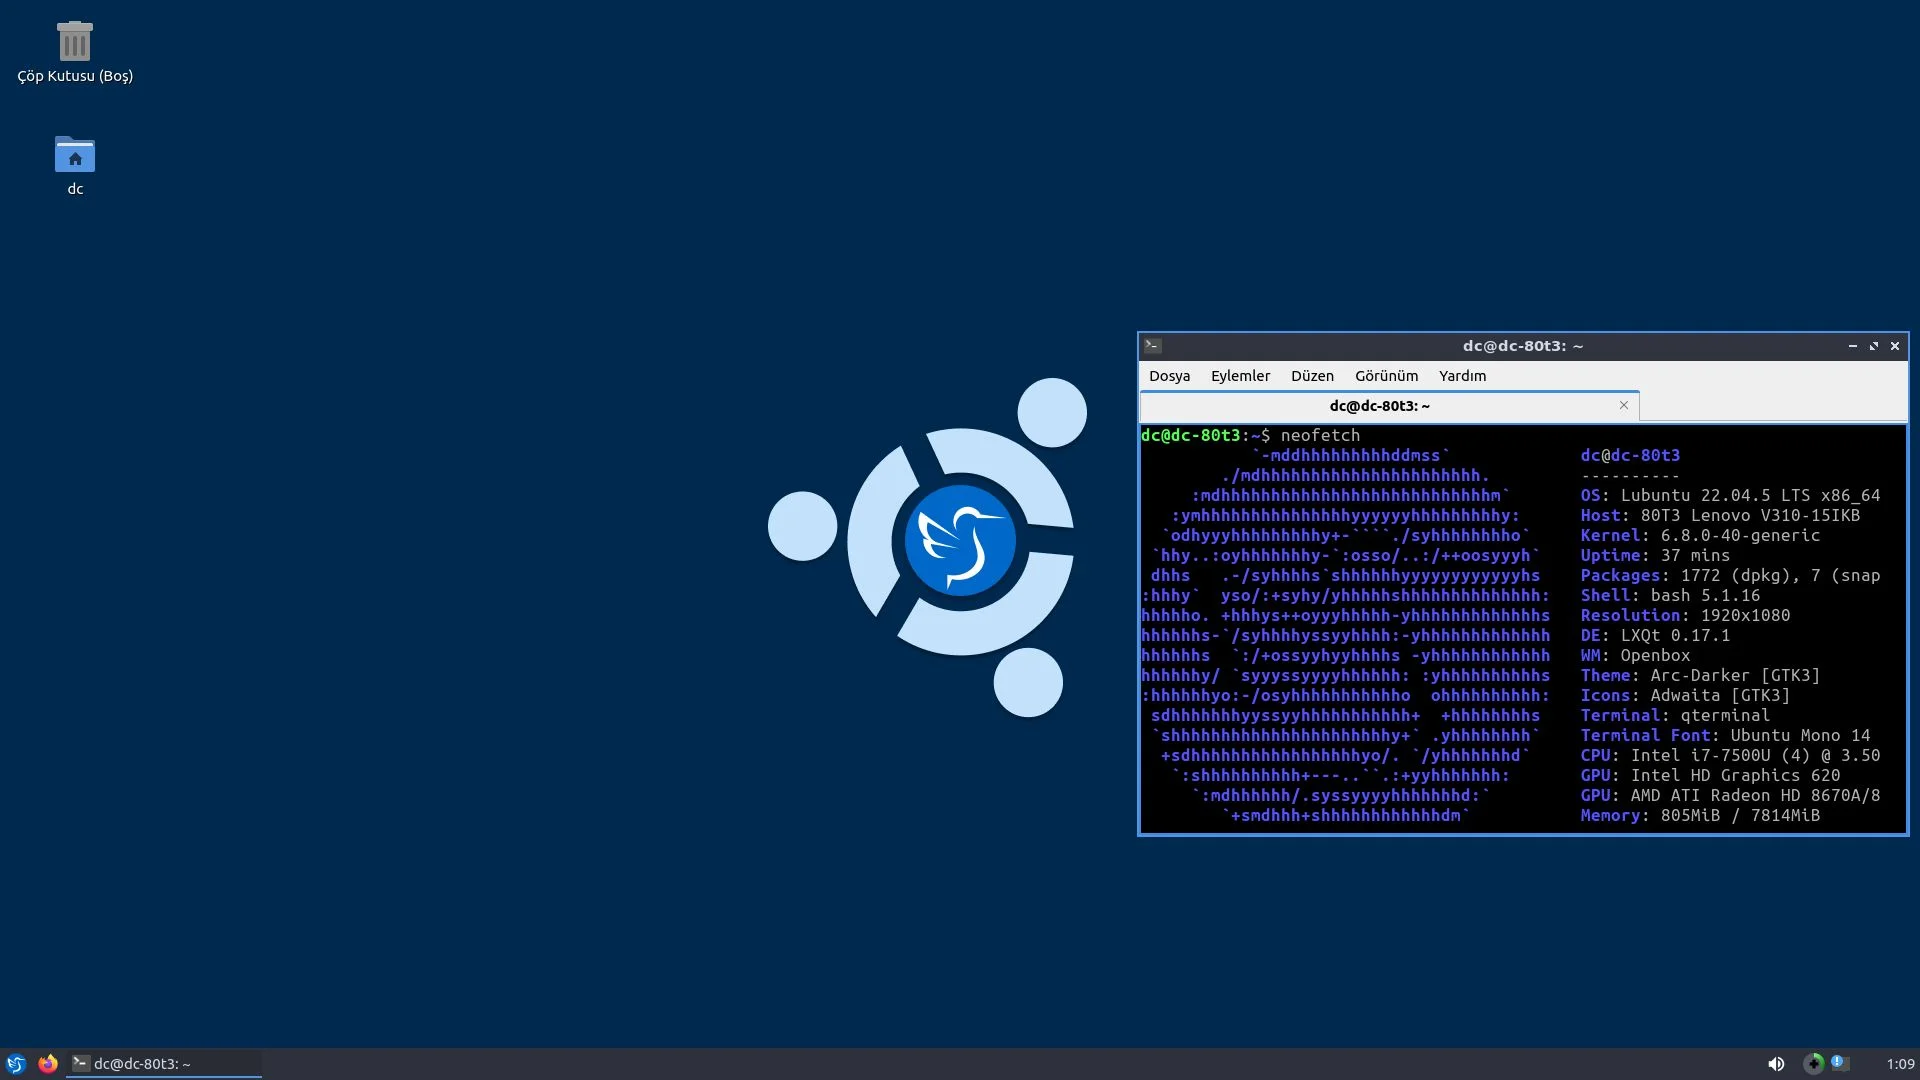Click the 'GPU: AMD ATI Radeon HD' line

coord(1730,795)
